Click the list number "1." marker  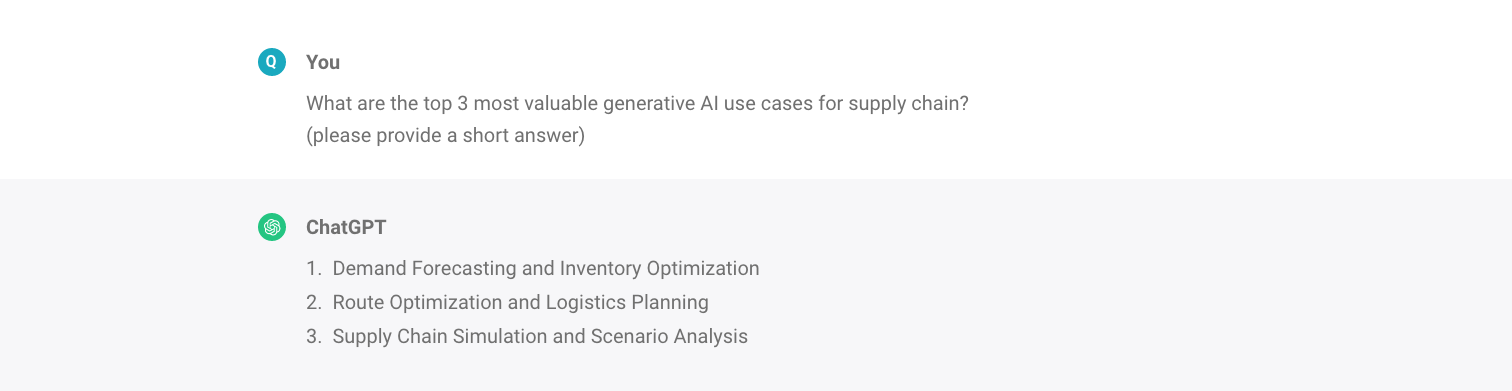click(x=314, y=268)
